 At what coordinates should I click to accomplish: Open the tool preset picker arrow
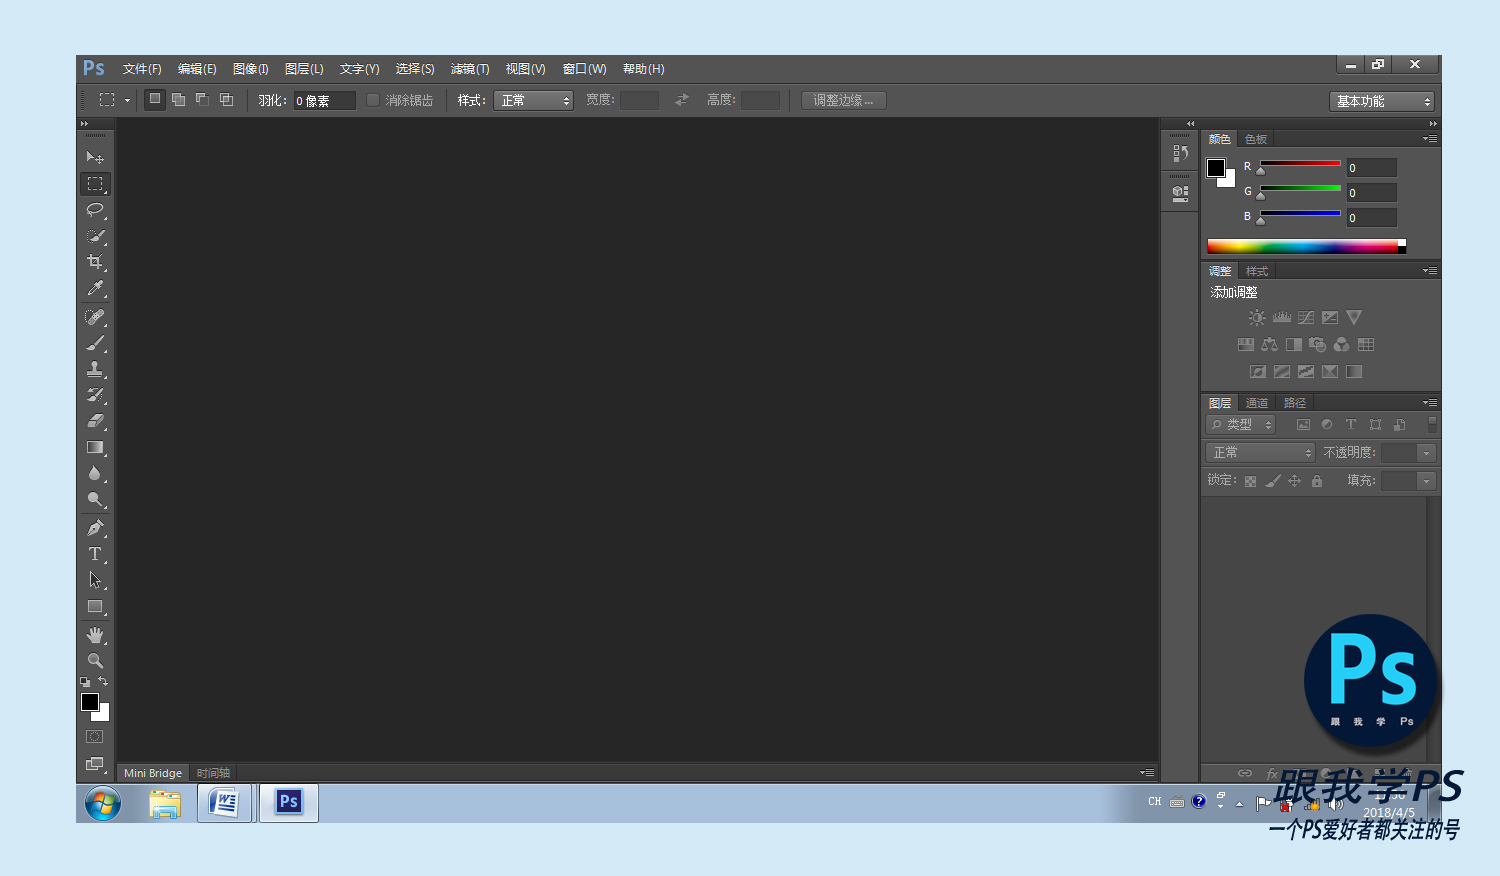tap(127, 100)
